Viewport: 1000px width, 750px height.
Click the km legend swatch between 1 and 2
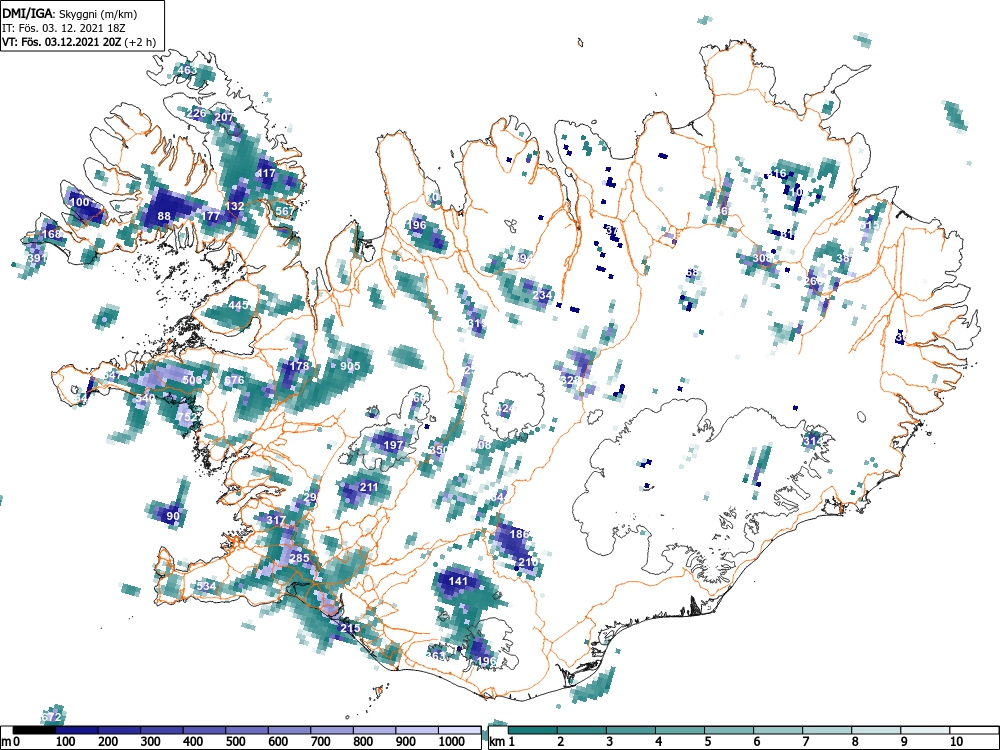[533, 730]
